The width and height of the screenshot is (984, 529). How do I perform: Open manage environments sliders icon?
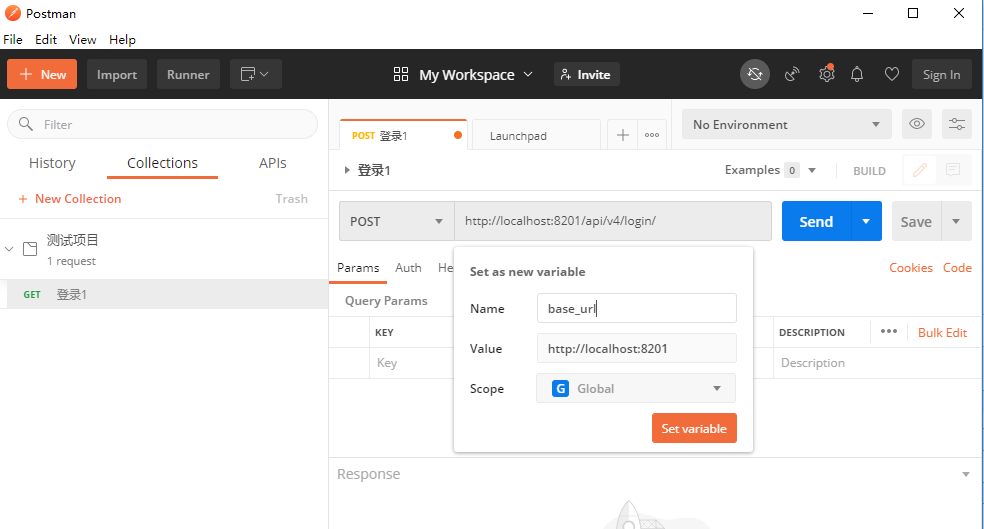tap(957, 124)
